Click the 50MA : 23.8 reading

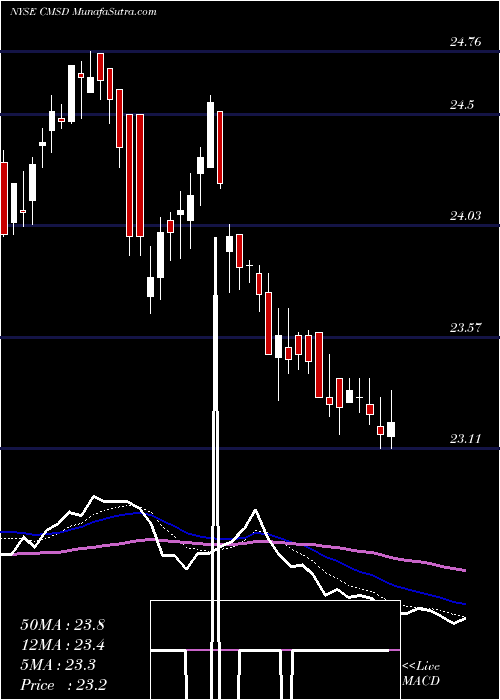[x=62, y=625]
